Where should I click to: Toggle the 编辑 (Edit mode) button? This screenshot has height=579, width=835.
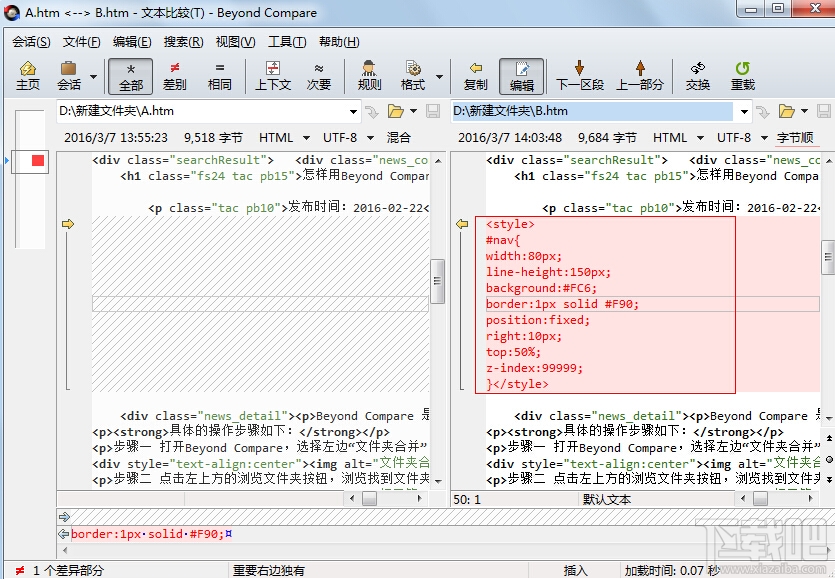[520, 75]
